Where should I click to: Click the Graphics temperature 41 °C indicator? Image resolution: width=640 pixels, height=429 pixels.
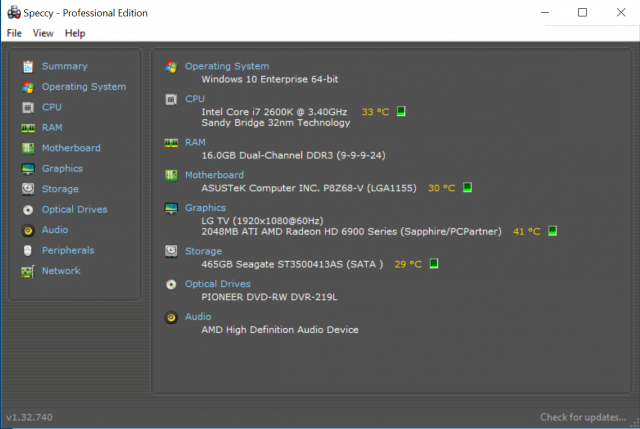[526, 231]
